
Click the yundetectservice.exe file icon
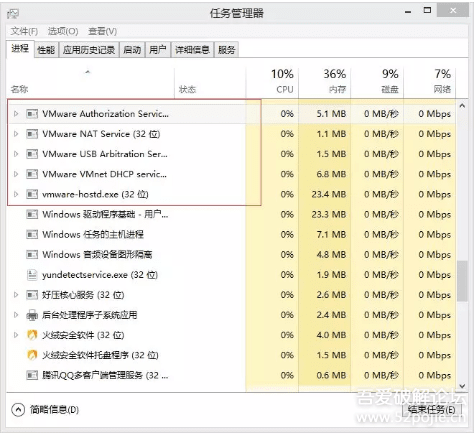coord(32,275)
